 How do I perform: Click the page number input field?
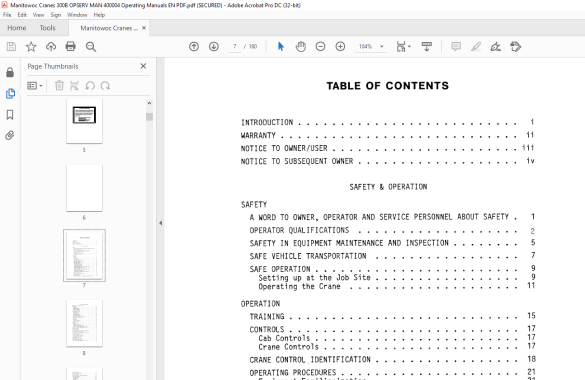tap(235, 47)
